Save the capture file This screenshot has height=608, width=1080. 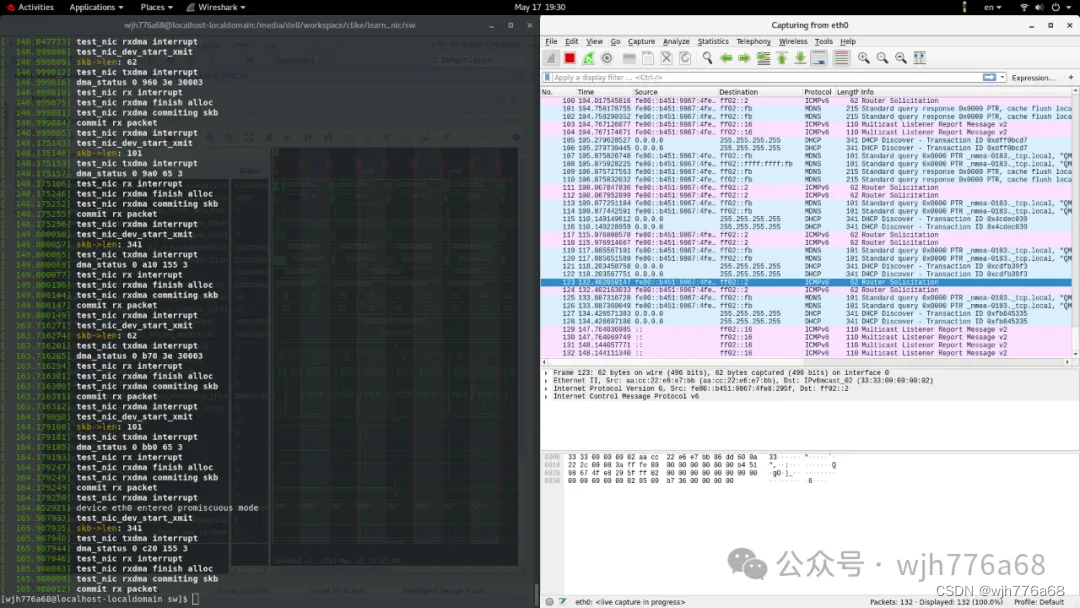click(x=647, y=59)
